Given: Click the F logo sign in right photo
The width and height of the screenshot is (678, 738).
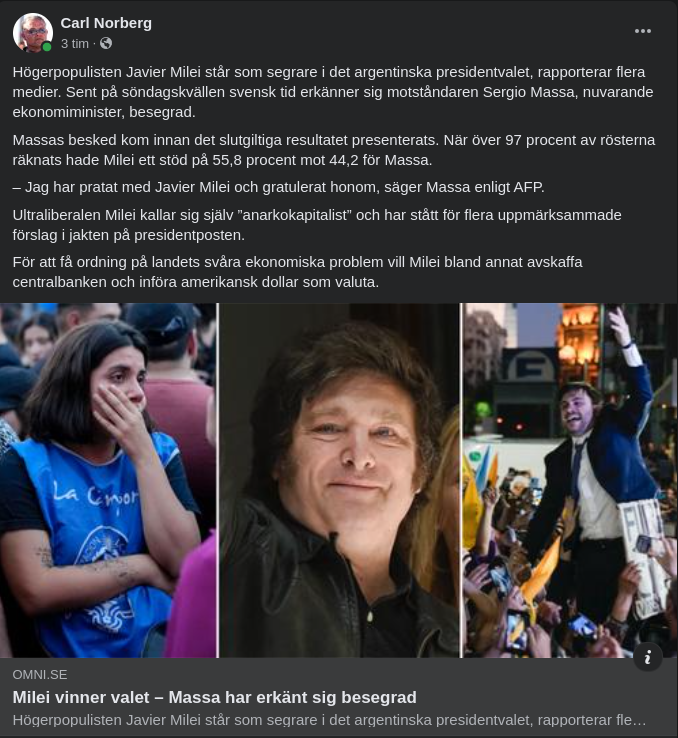Looking at the screenshot, I should (531, 366).
